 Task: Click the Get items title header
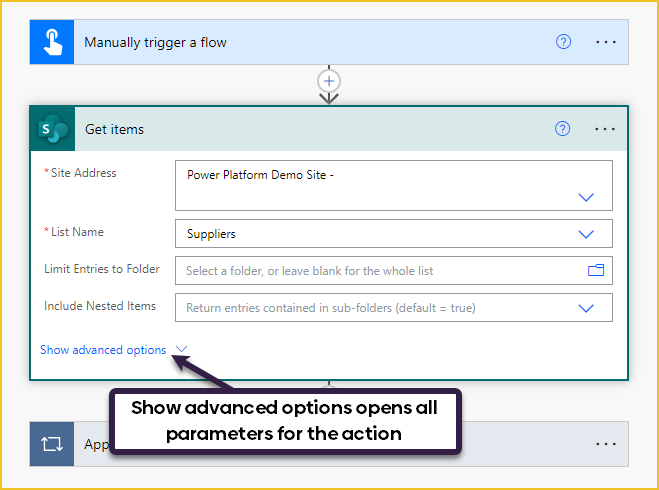pos(114,129)
